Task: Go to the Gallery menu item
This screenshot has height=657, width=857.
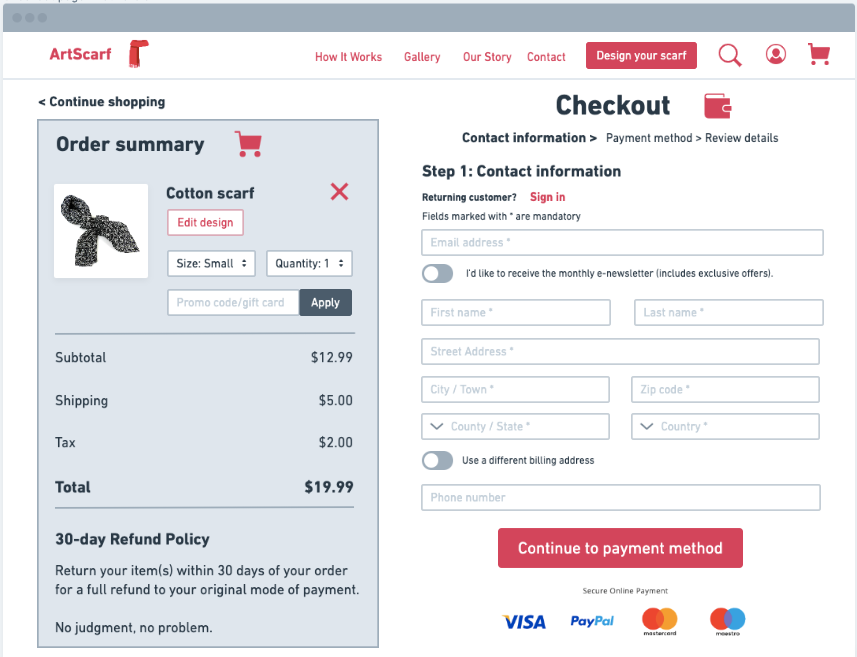Action: coord(422,57)
